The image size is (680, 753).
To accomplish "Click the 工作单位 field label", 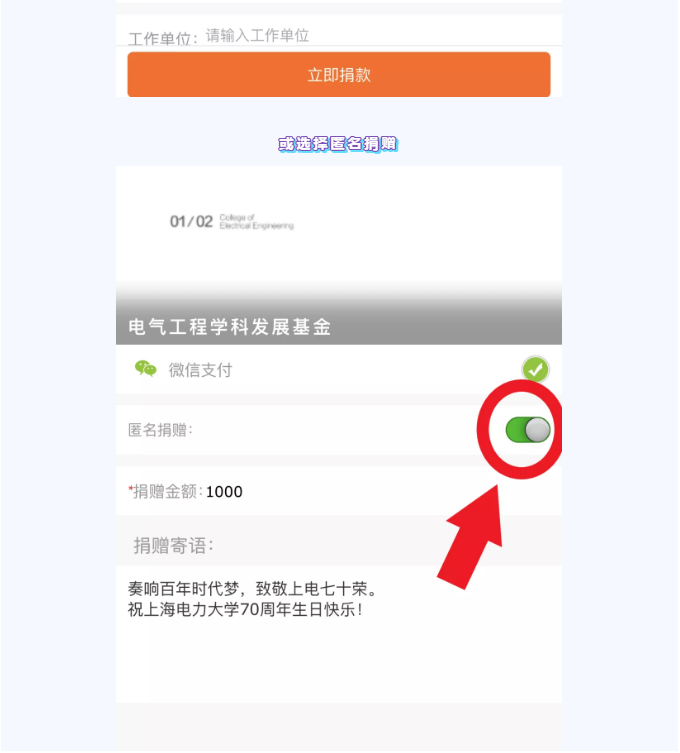I will click(163, 39).
